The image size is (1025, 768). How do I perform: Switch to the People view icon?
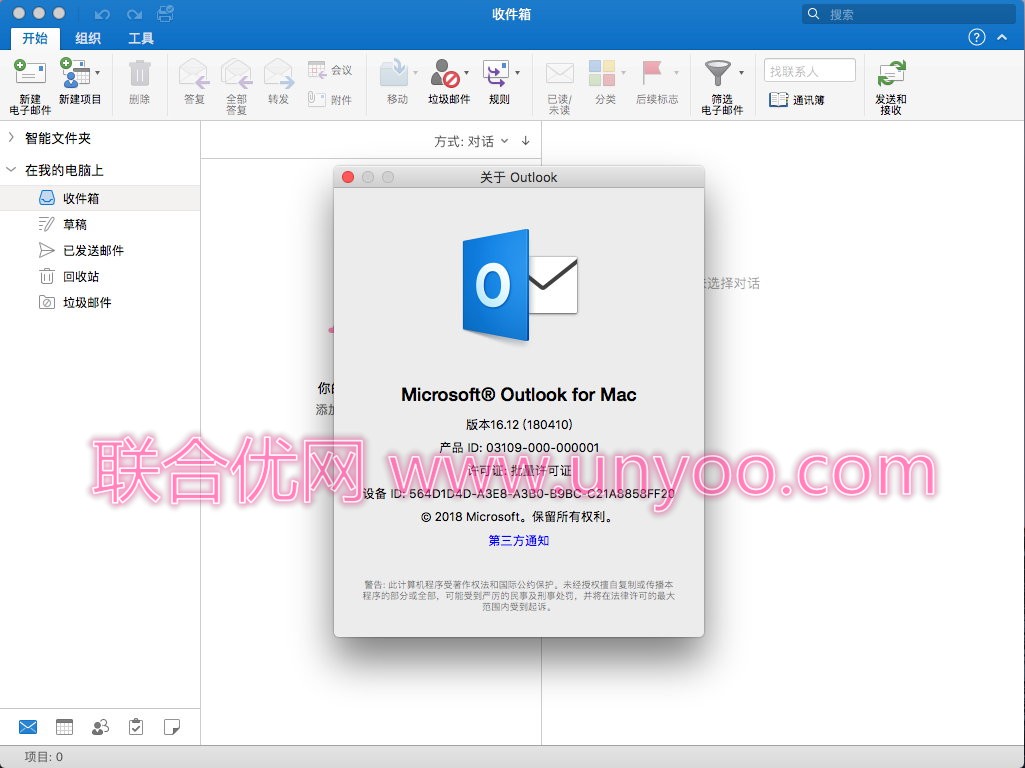coord(100,727)
